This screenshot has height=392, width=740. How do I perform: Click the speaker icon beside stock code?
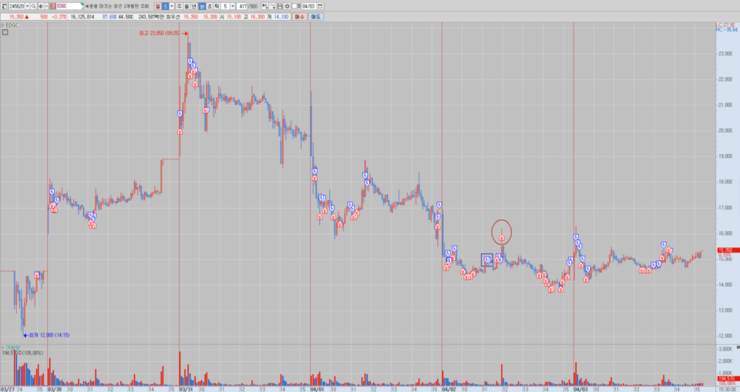[41, 6]
